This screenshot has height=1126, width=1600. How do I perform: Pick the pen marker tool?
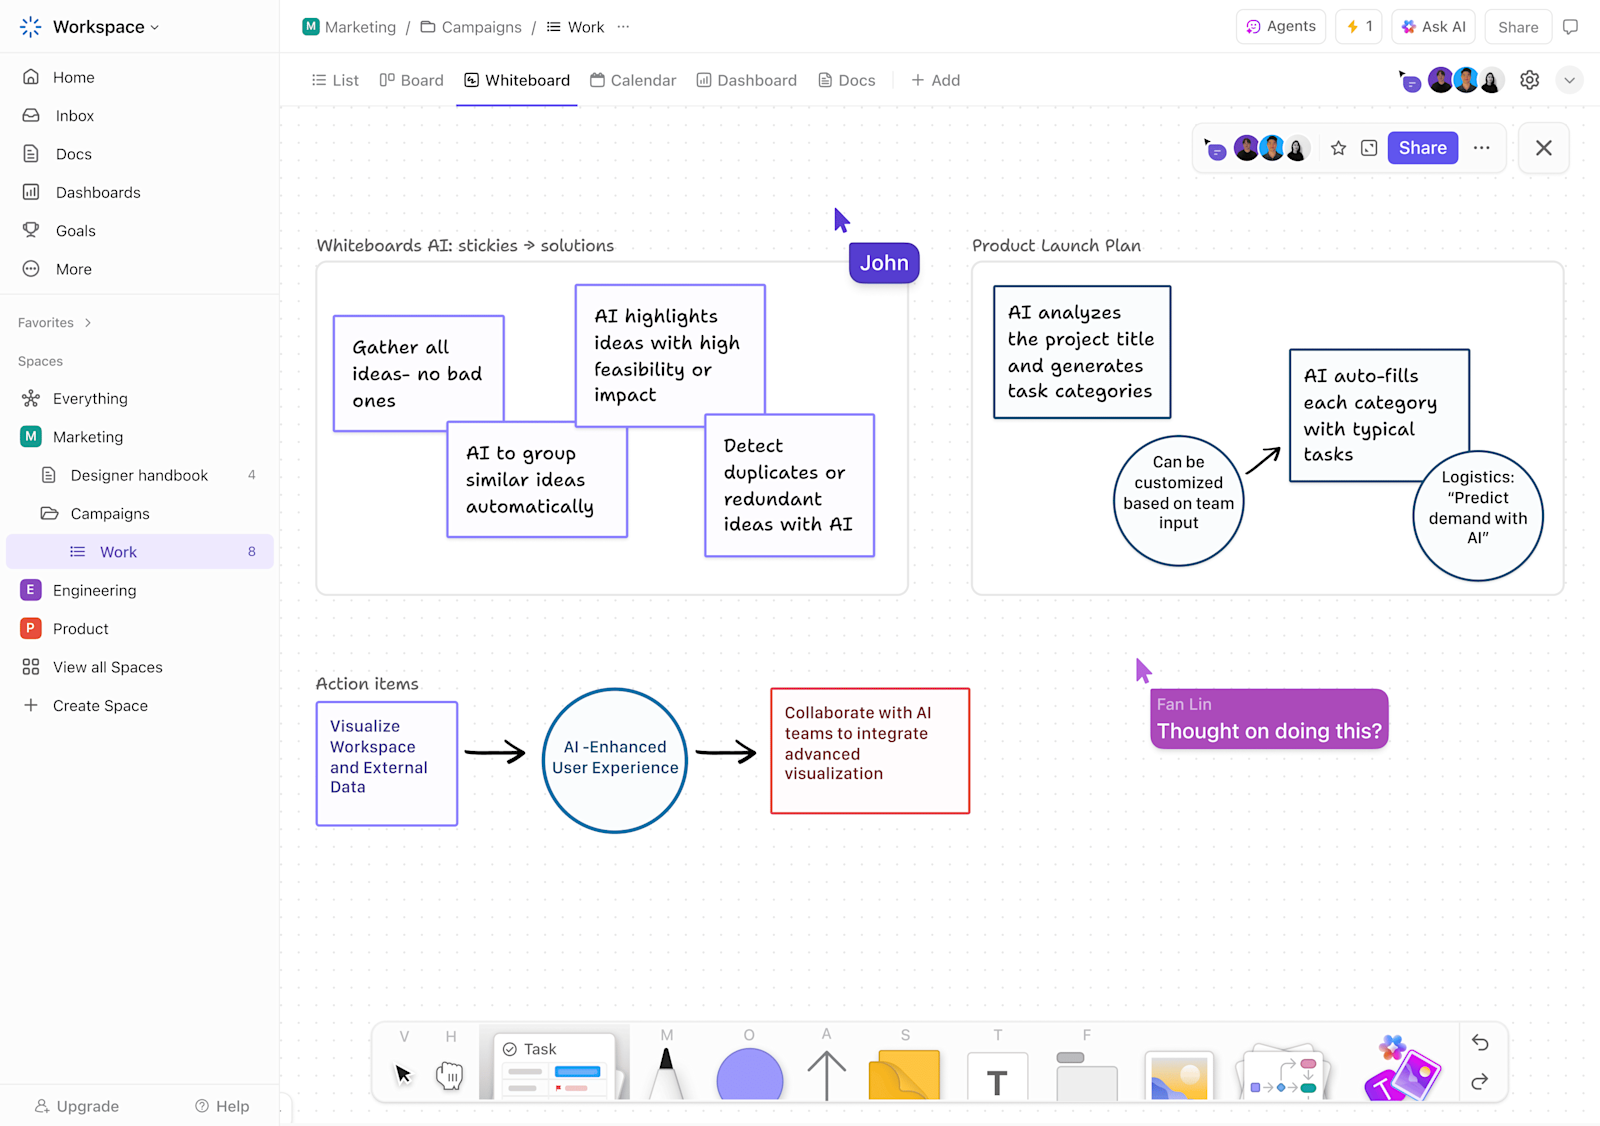pos(666,1074)
